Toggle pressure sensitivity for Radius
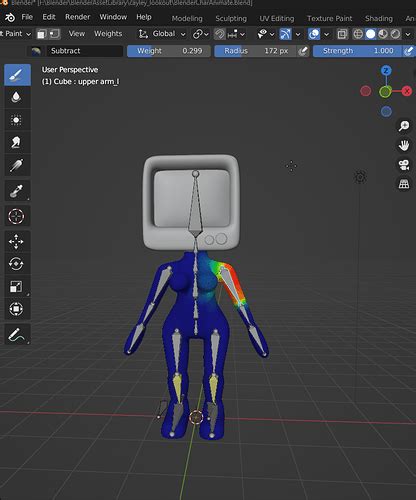Image resolution: width=416 pixels, height=500 pixels. click(303, 51)
